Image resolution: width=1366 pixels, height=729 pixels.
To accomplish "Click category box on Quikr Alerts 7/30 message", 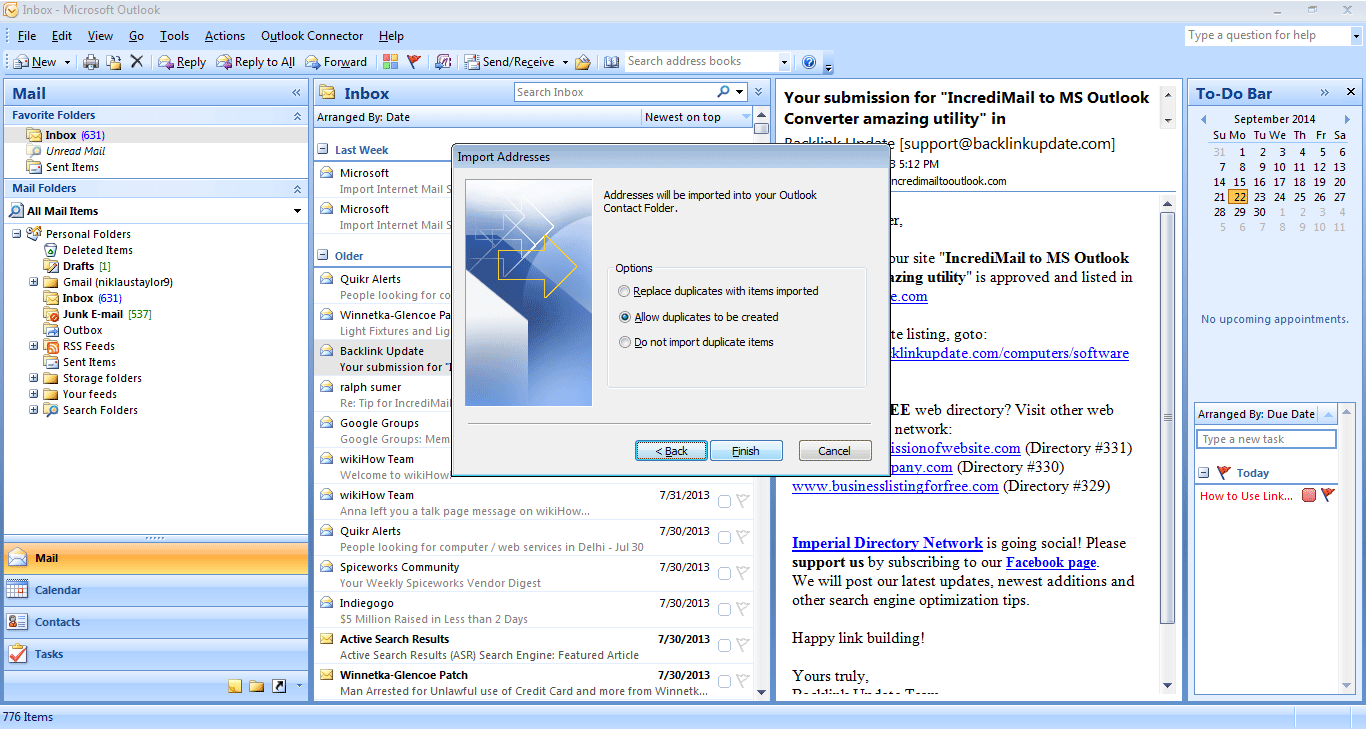I will pos(725,537).
